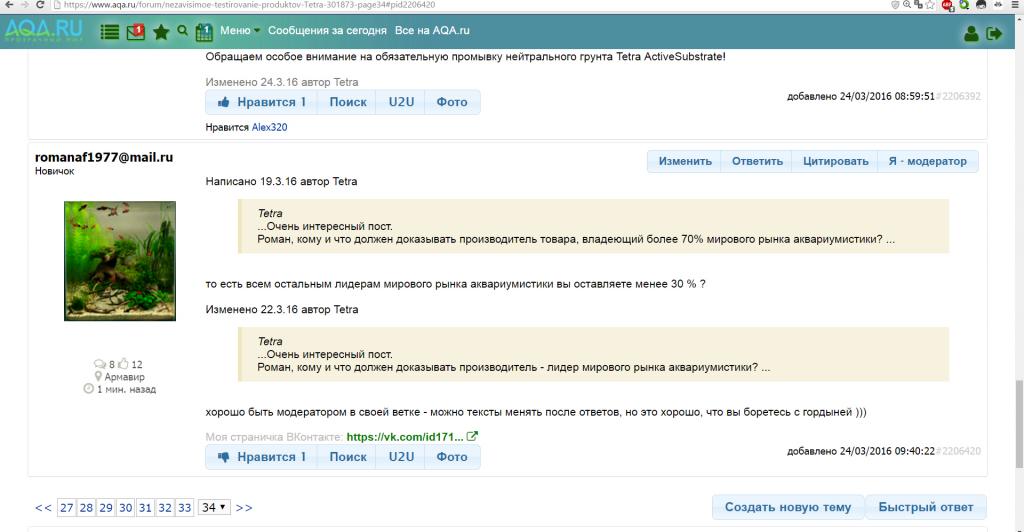
Task: Click the post ID #2206392
Action: [x=958, y=96]
